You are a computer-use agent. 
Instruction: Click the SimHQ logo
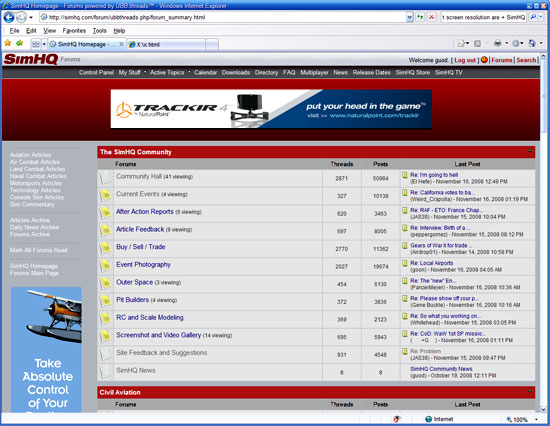pyautogui.click(x=31, y=59)
